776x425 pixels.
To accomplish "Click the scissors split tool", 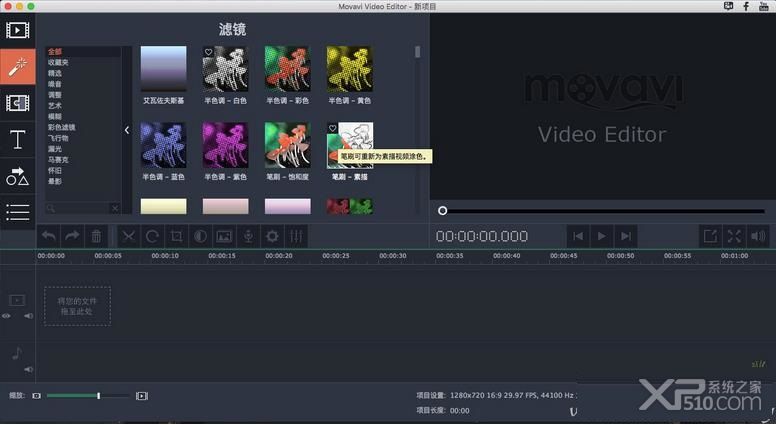I will coord(128,236).
